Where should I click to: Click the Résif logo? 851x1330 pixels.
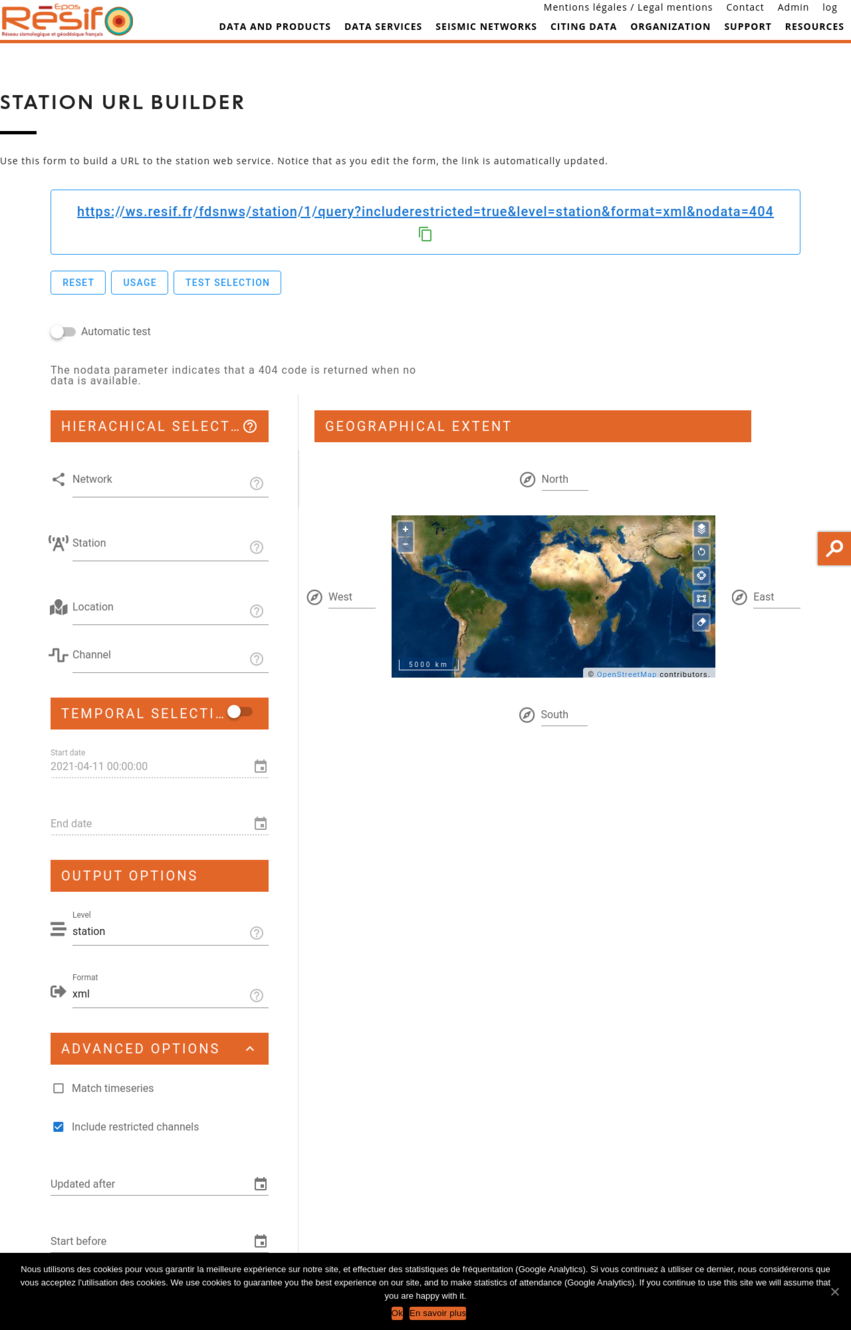coord(67,20)
